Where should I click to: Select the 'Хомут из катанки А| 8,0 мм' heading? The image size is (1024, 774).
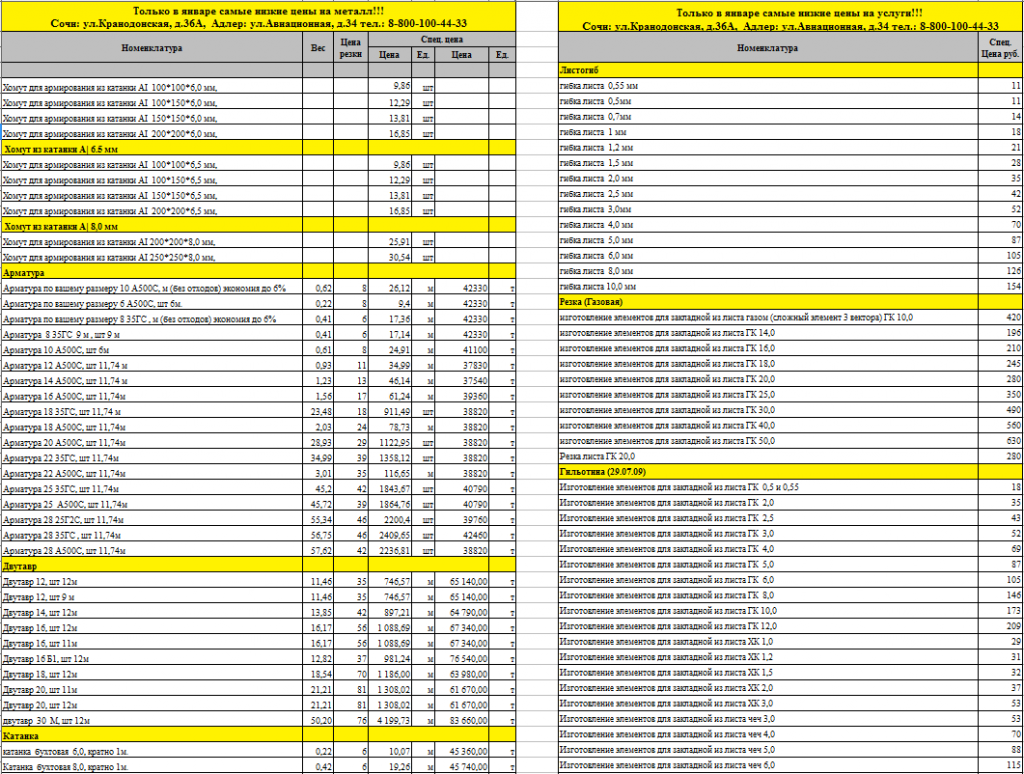[x=61, y=226]
